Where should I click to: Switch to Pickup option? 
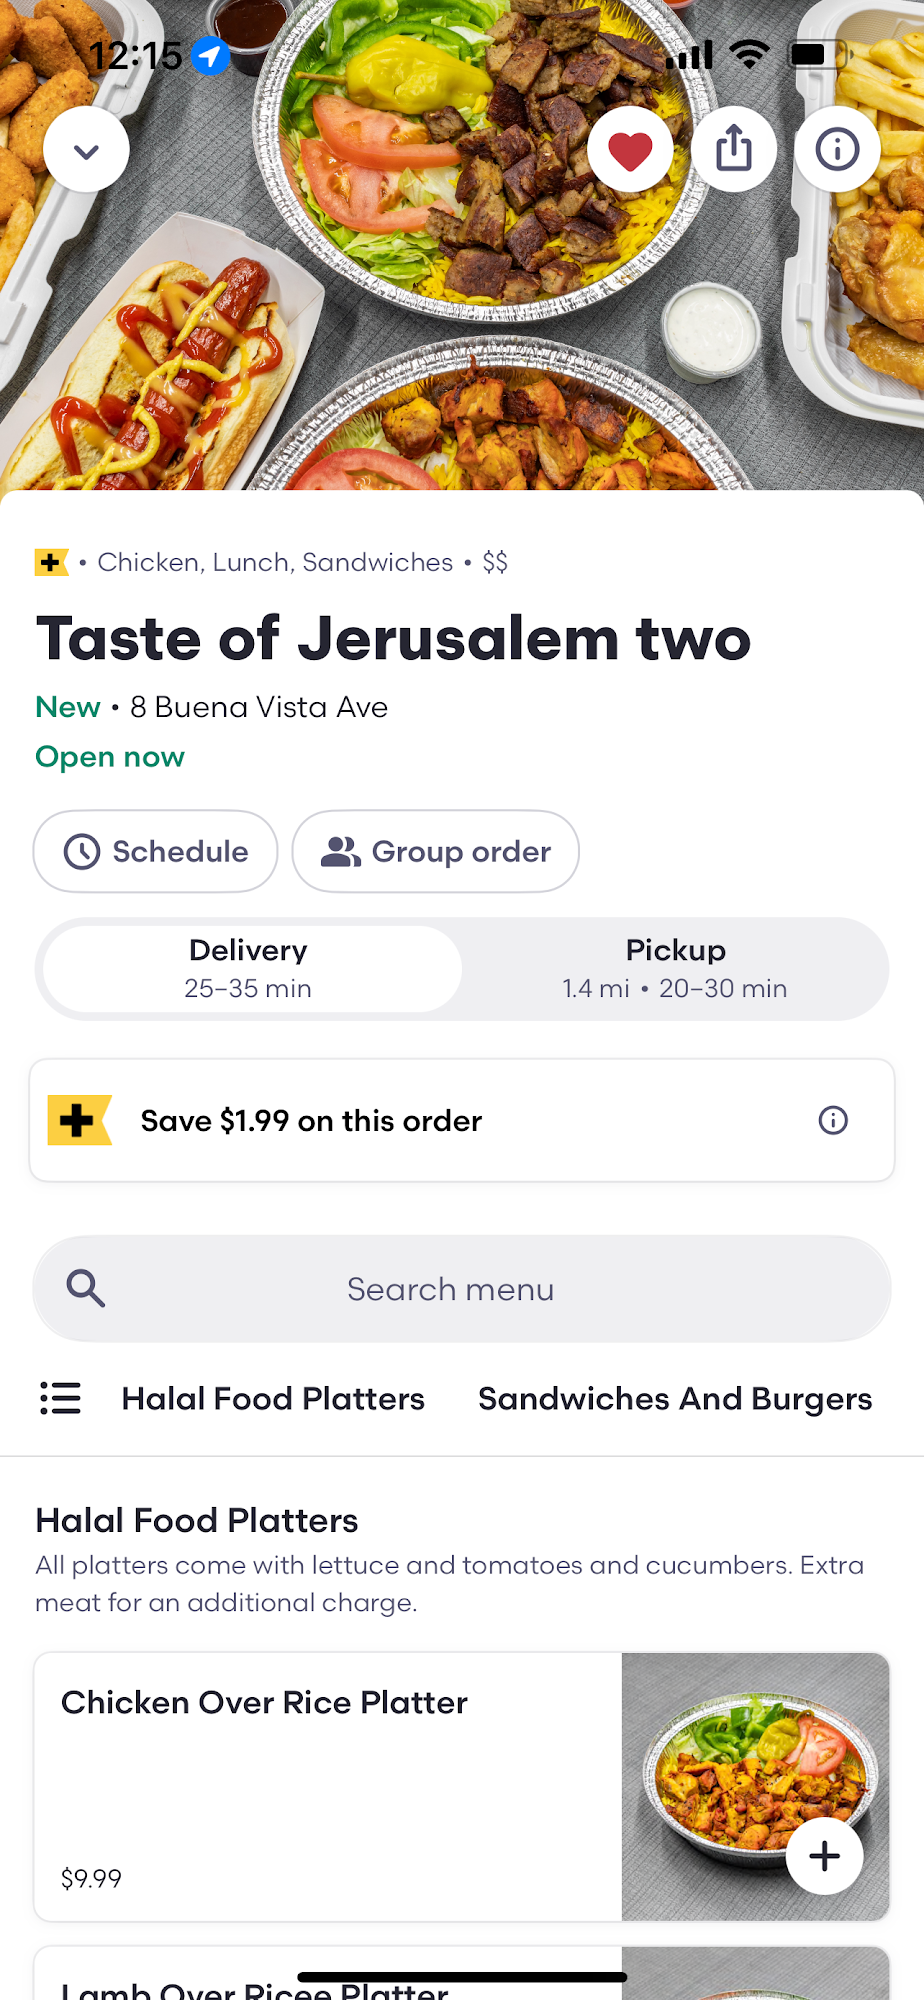click(x=675, y=968)
